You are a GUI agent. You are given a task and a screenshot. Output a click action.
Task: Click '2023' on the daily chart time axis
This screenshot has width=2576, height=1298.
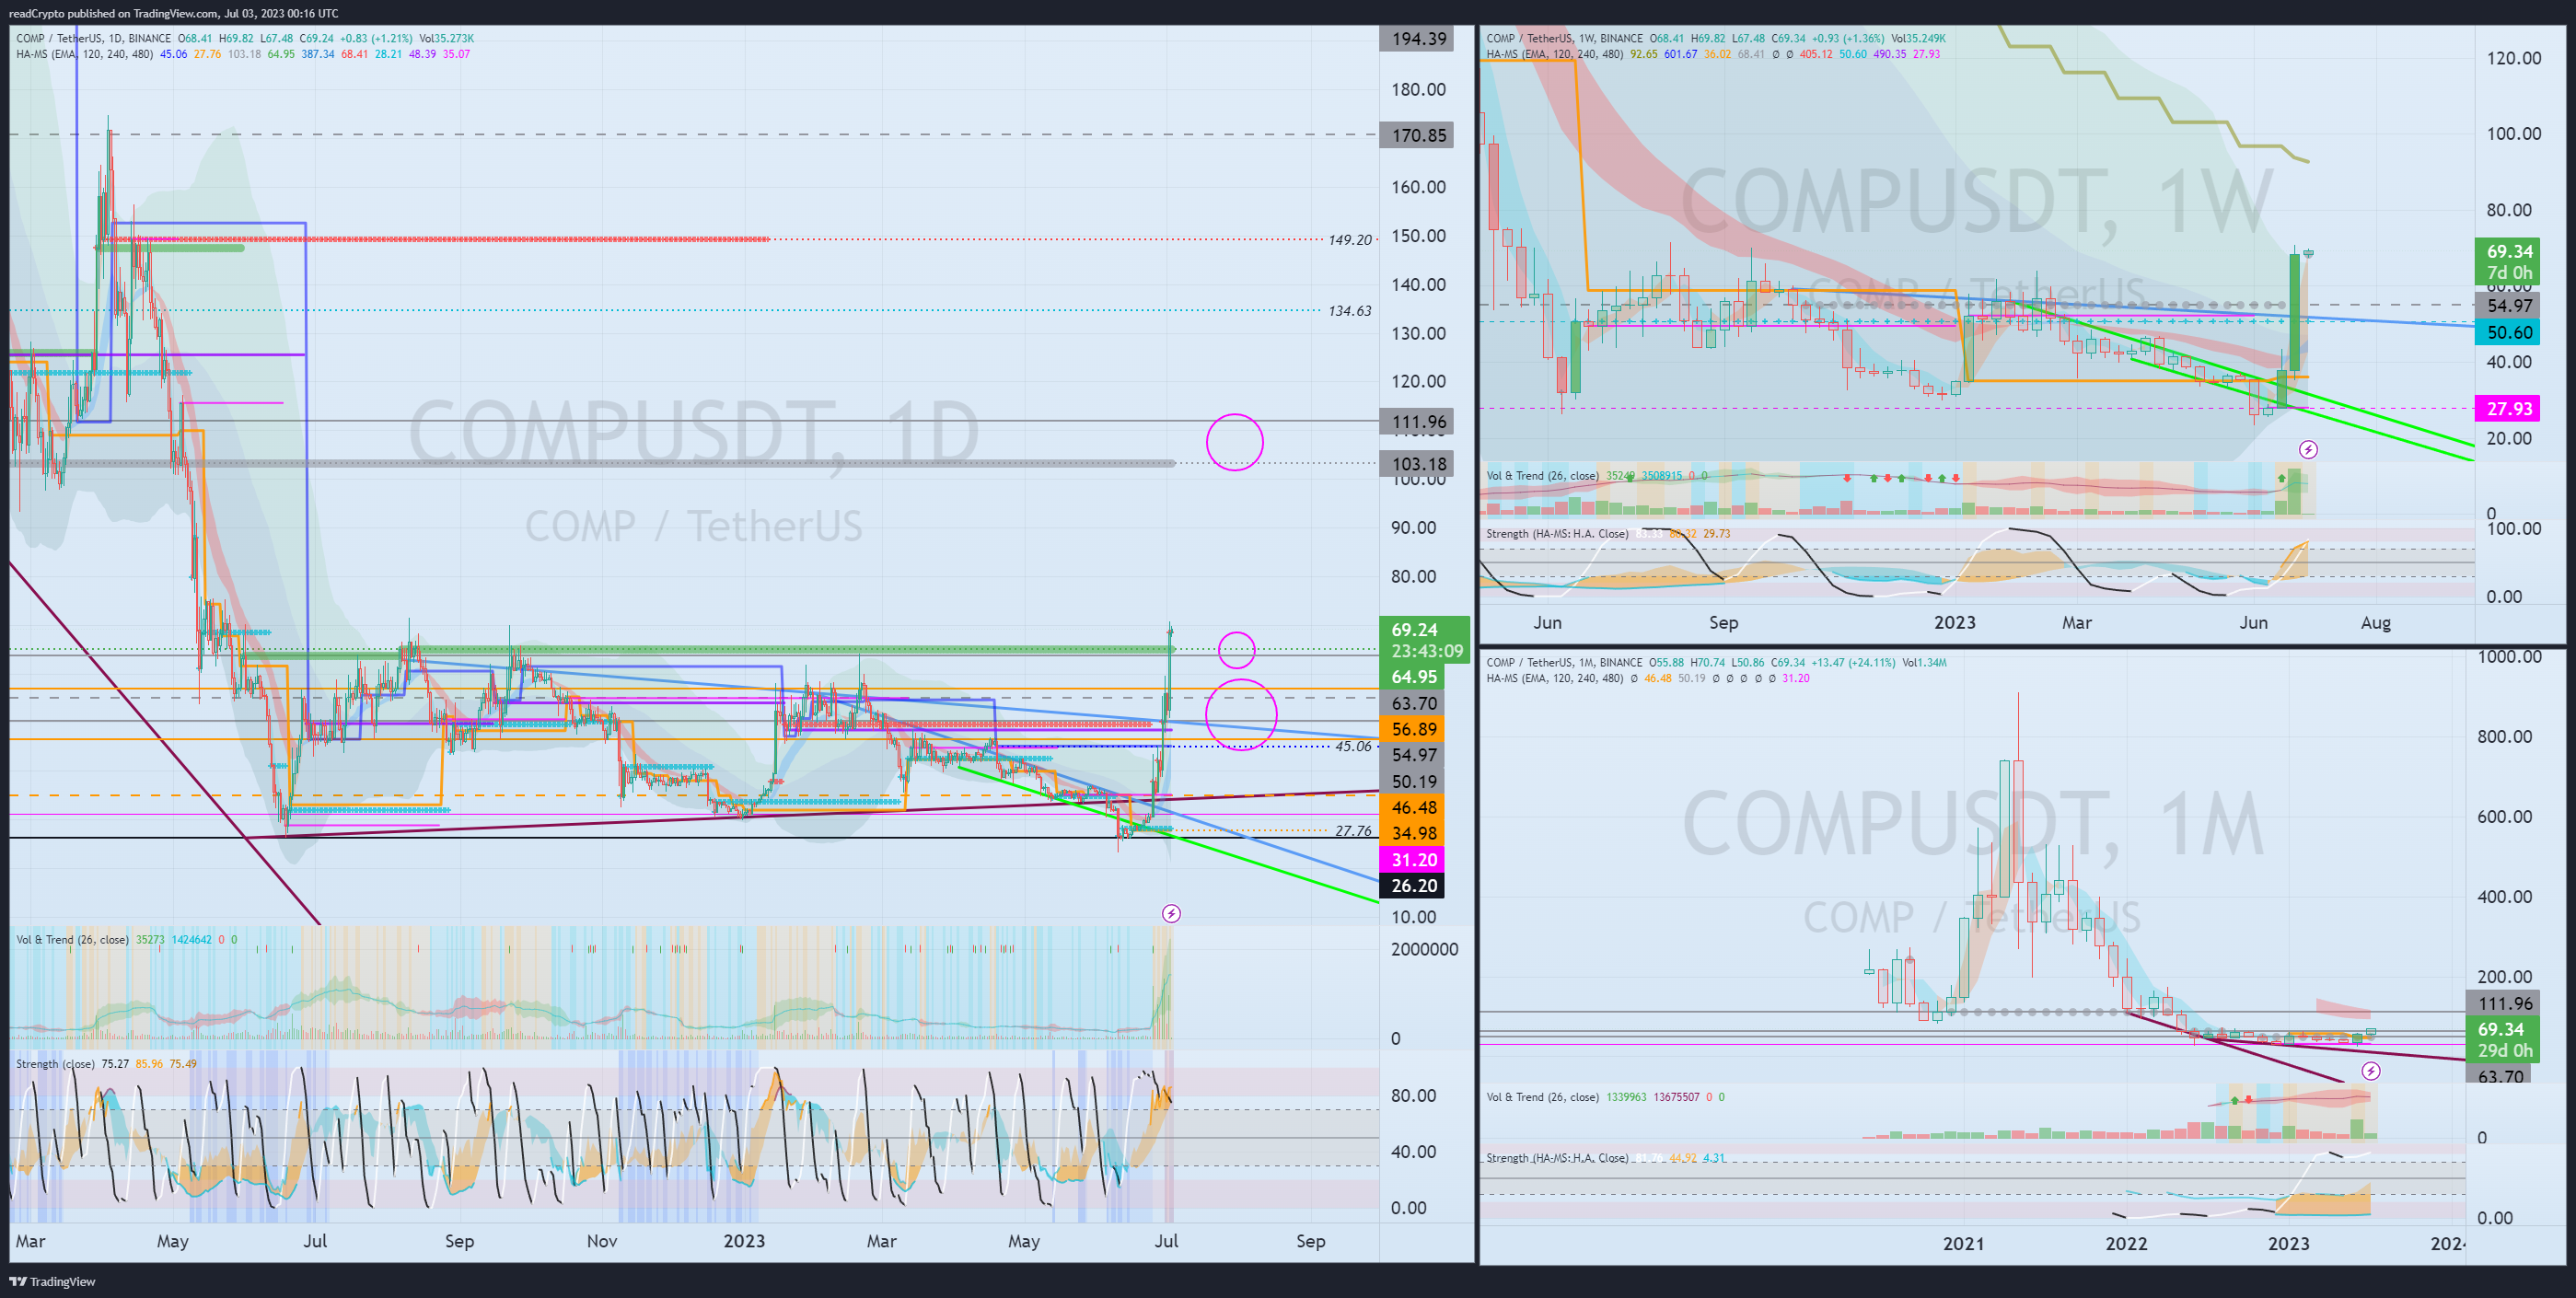coord(744,1241)
